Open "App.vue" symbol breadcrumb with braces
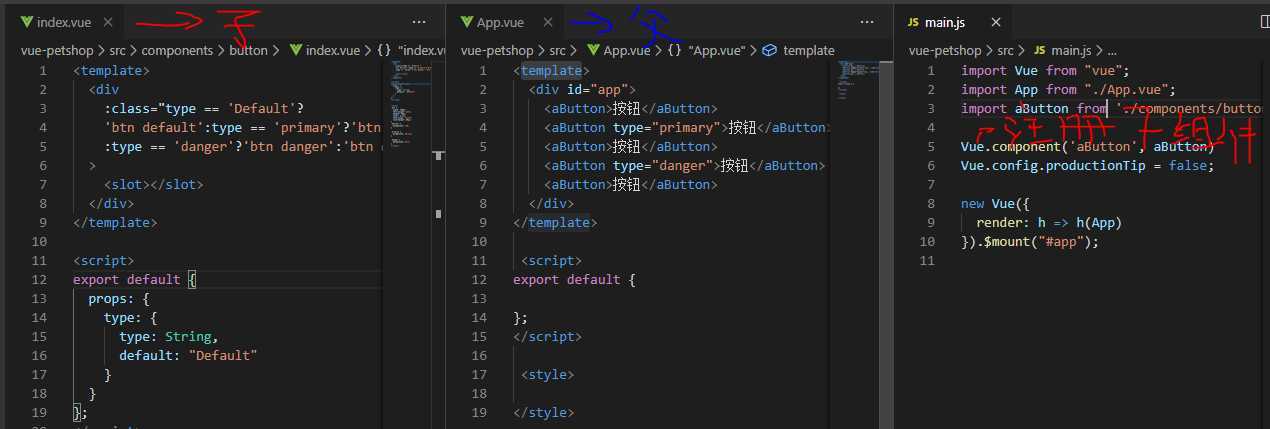The image size is (1270, 429). tap(705, 50)
